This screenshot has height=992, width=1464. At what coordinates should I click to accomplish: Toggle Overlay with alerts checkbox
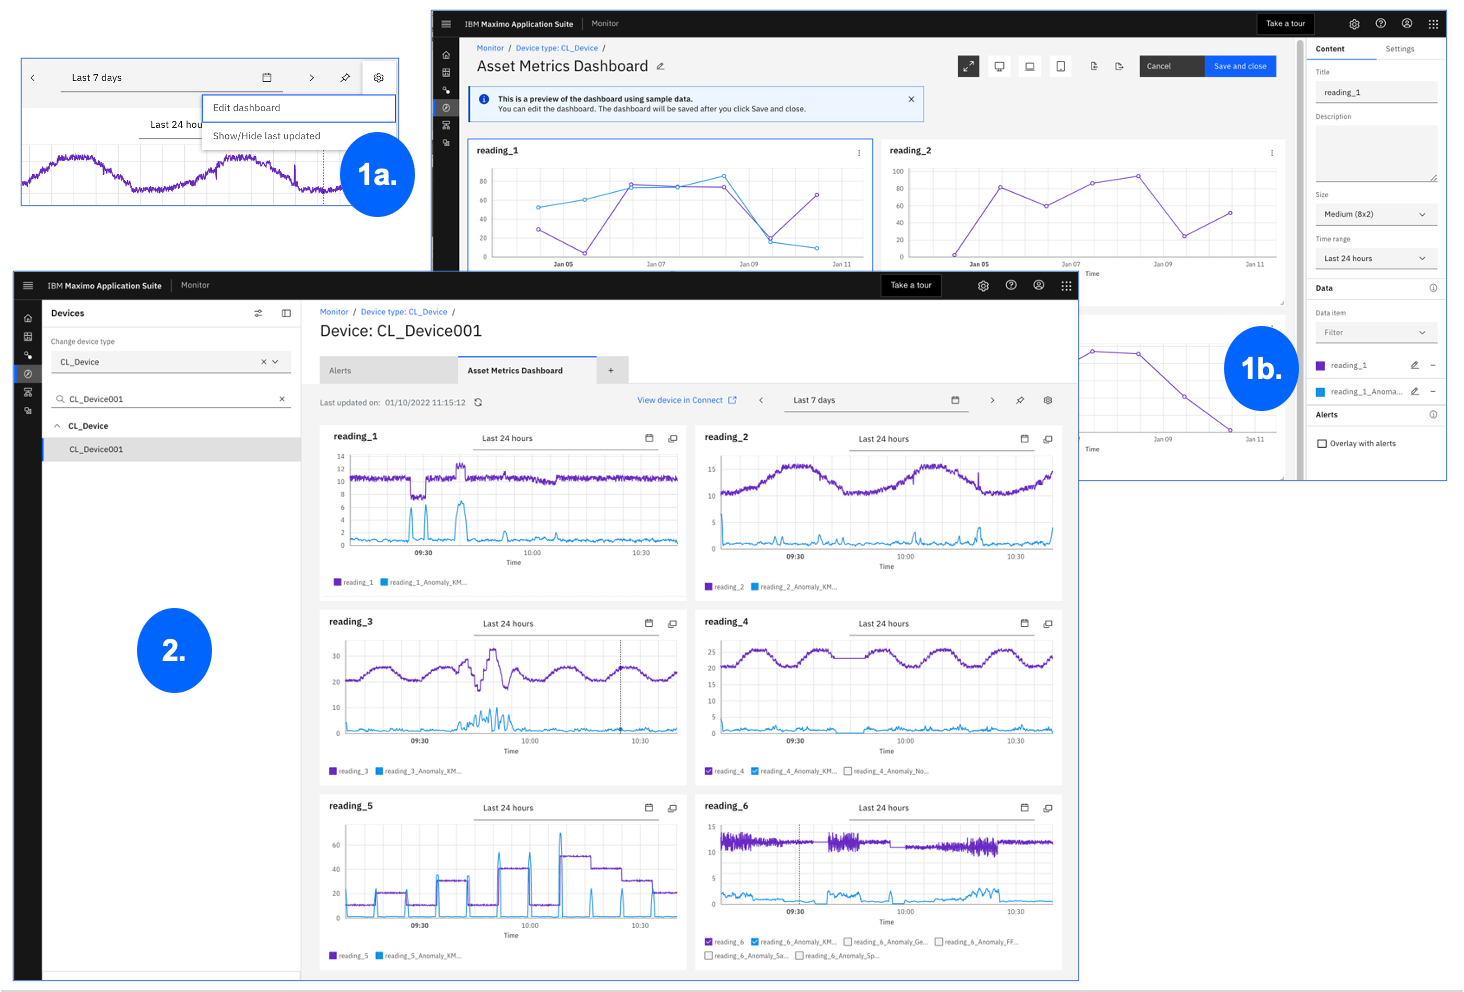coord(1322,443)
